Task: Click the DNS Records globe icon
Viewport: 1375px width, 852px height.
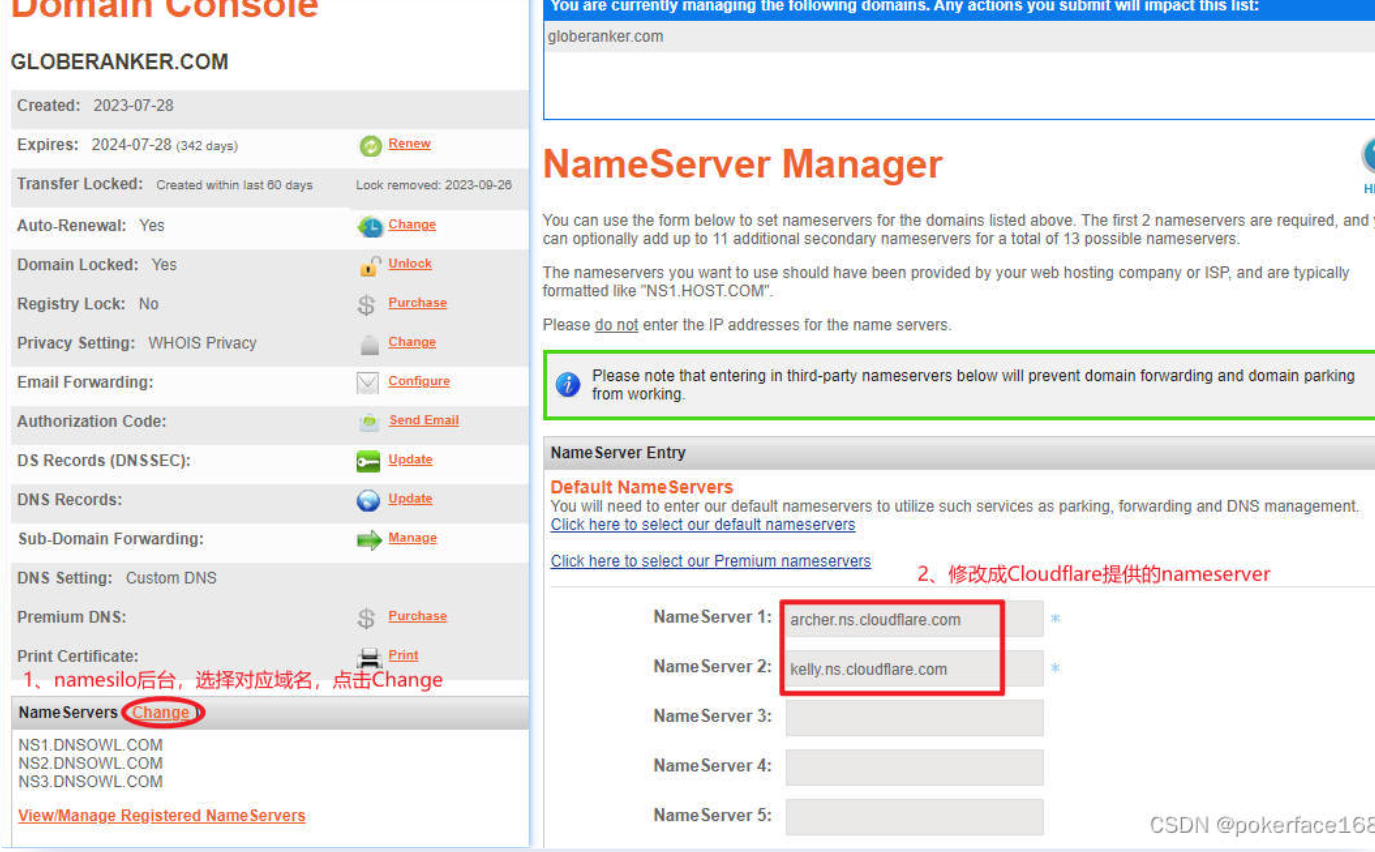Action: click(369, 501)
